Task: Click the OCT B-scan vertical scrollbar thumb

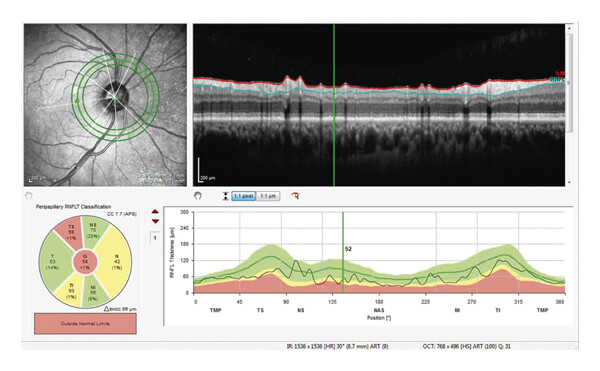Action: (x=569, y=83)
